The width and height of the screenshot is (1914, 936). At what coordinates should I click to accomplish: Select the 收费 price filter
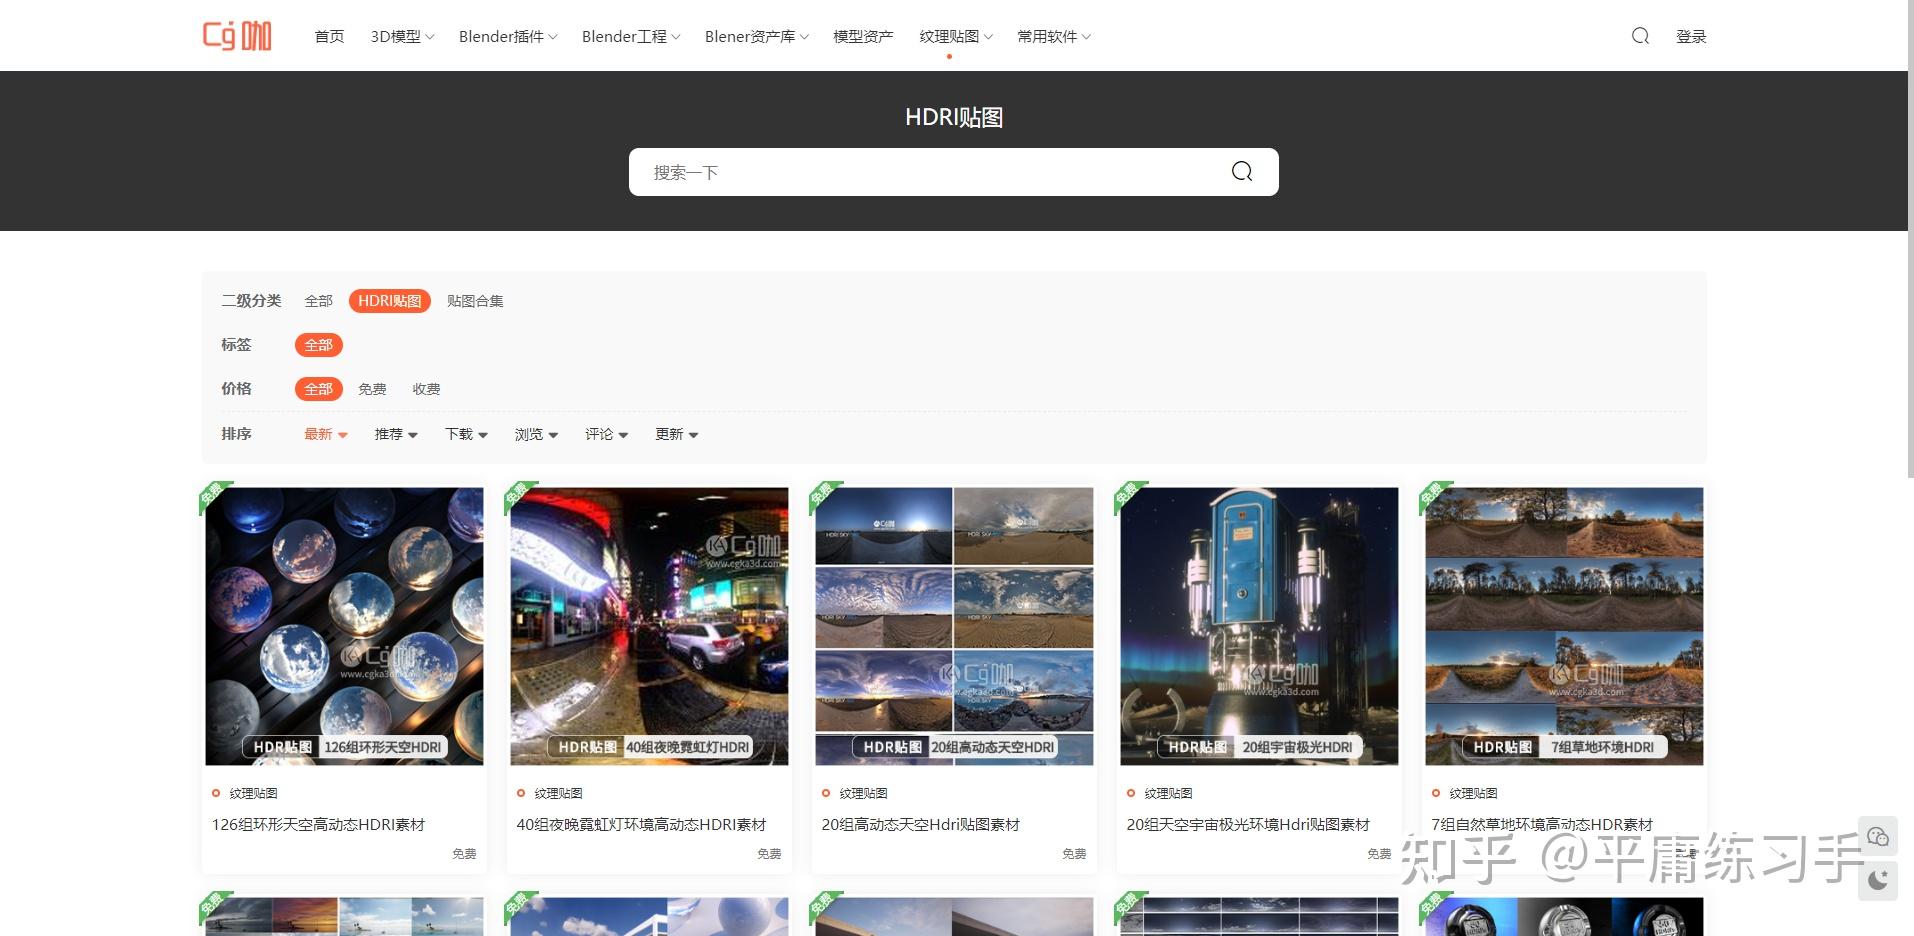(x=426, y=389)
